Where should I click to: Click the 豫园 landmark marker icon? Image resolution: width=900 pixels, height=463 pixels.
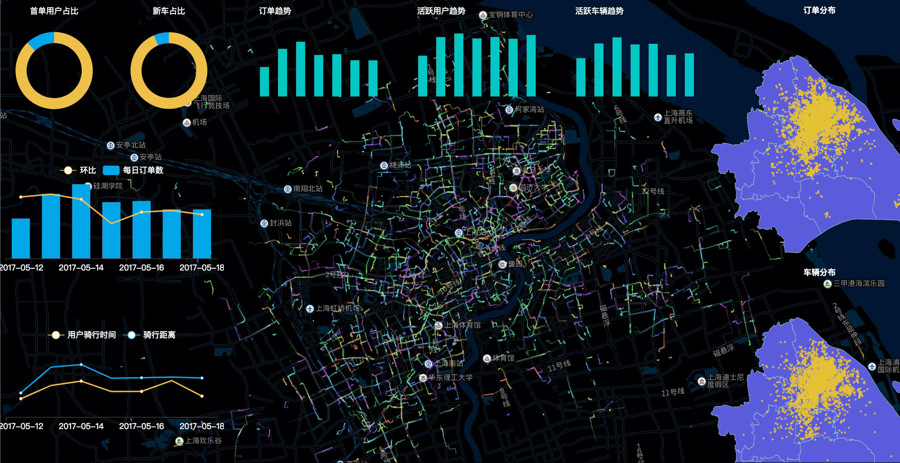(502, 264)
